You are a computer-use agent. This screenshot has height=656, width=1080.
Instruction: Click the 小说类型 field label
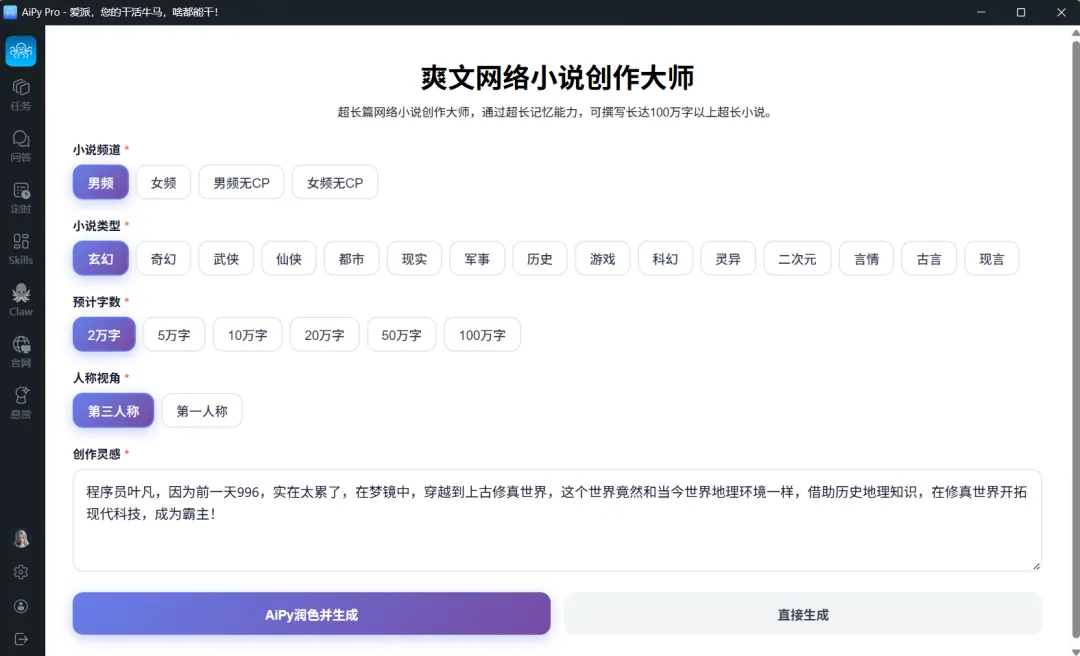coord(96,225)
